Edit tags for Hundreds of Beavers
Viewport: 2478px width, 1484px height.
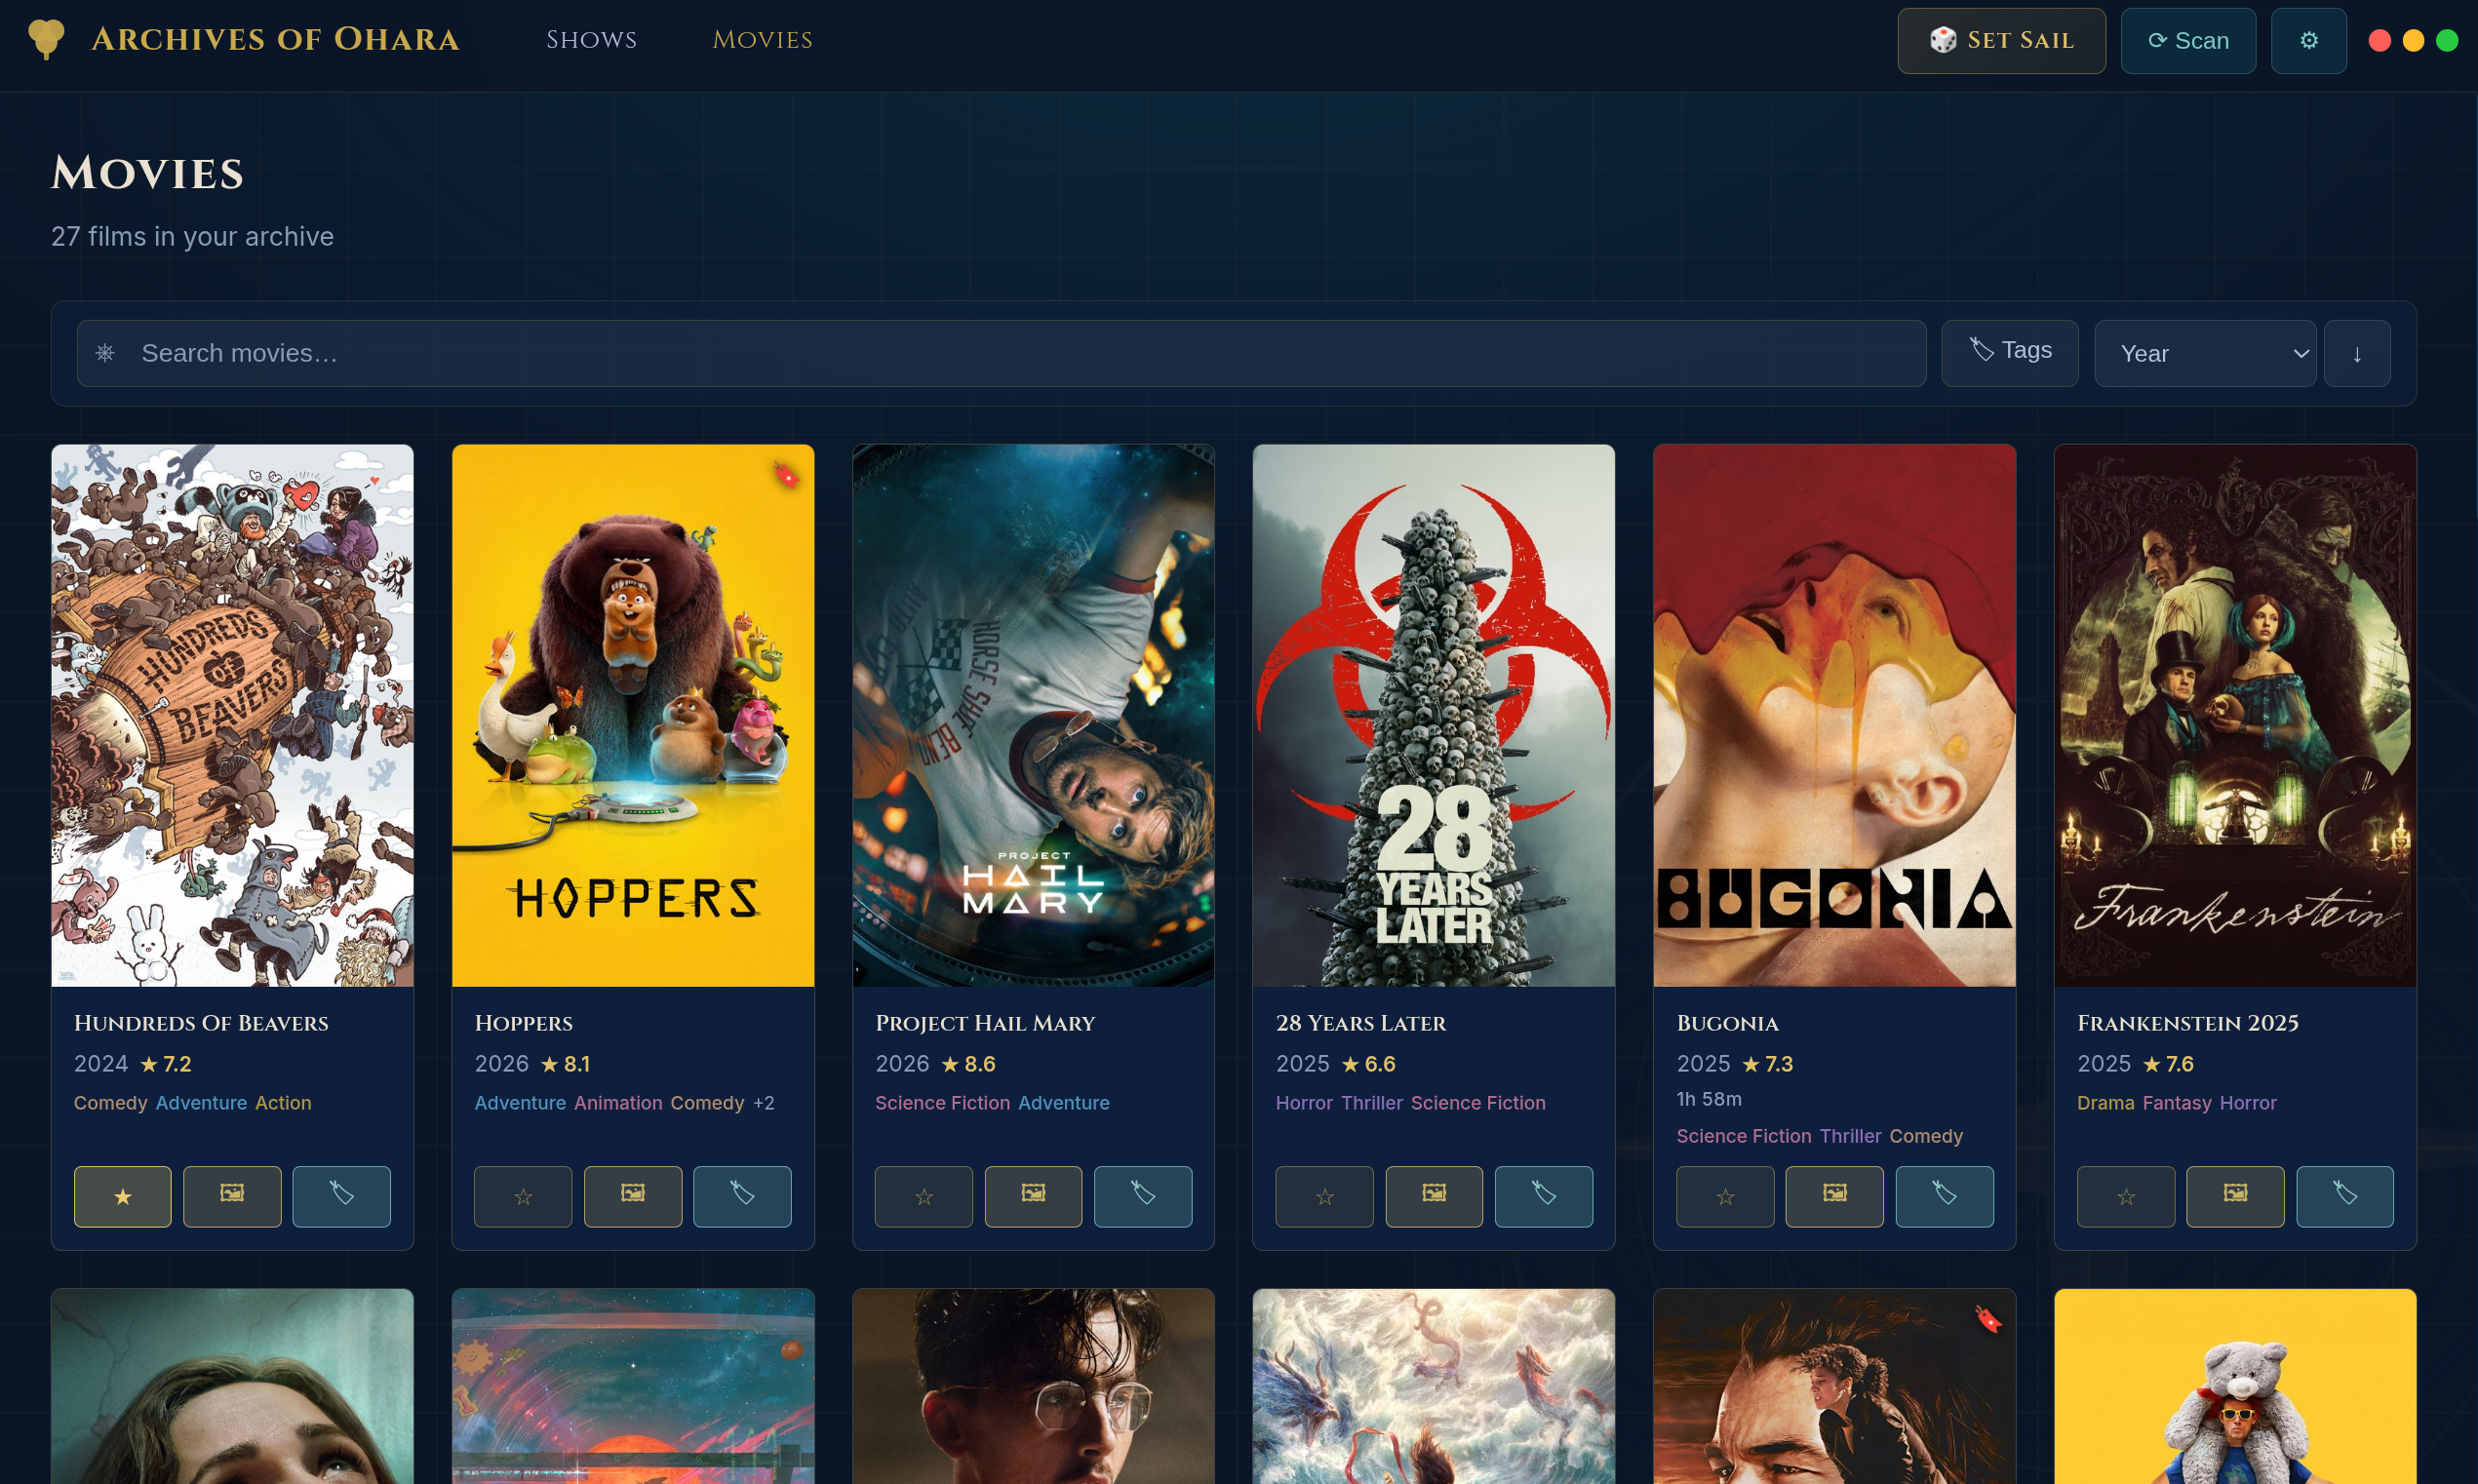[341, 1196]
